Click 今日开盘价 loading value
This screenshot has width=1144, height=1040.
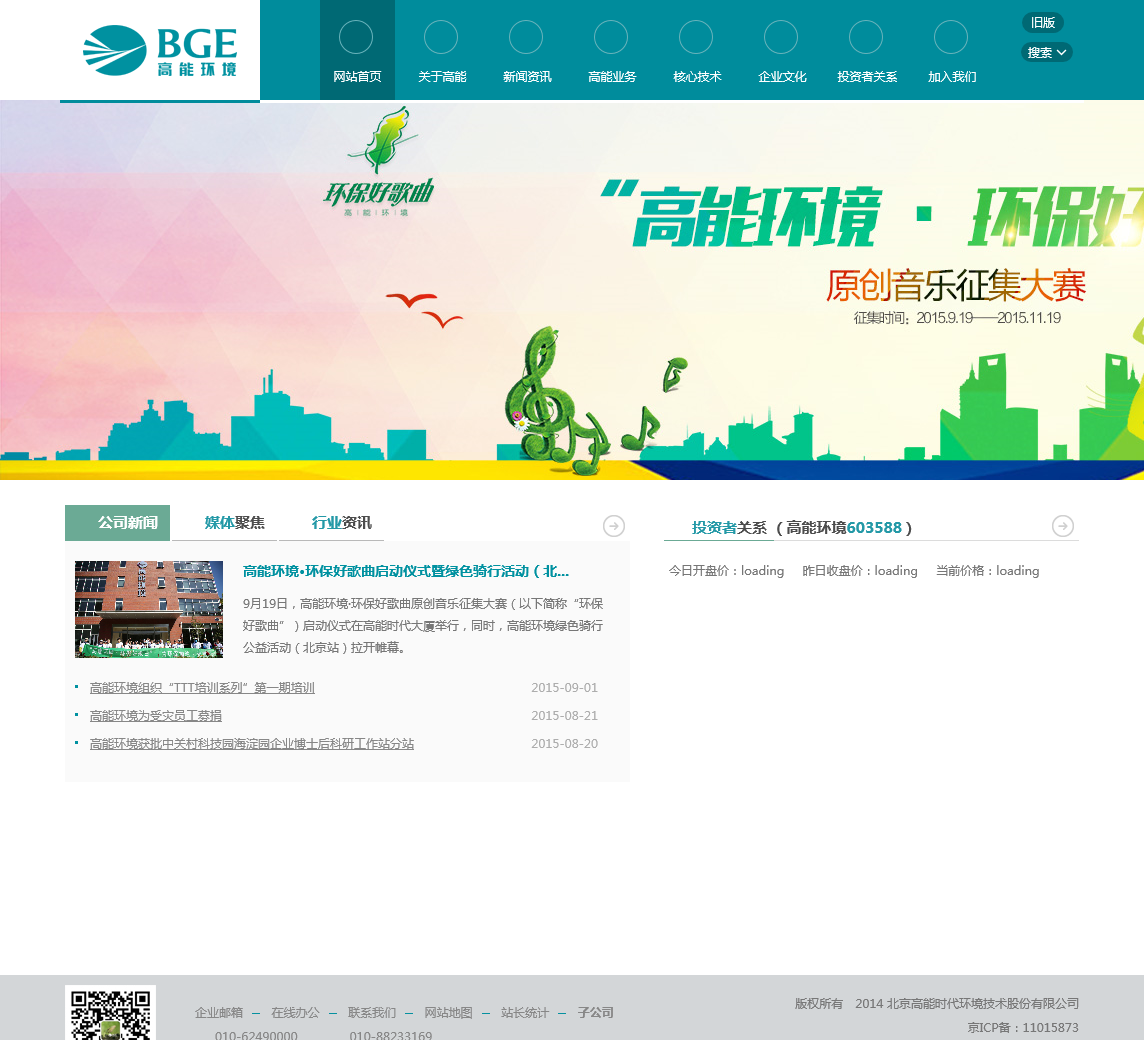(x=762, y=571)
